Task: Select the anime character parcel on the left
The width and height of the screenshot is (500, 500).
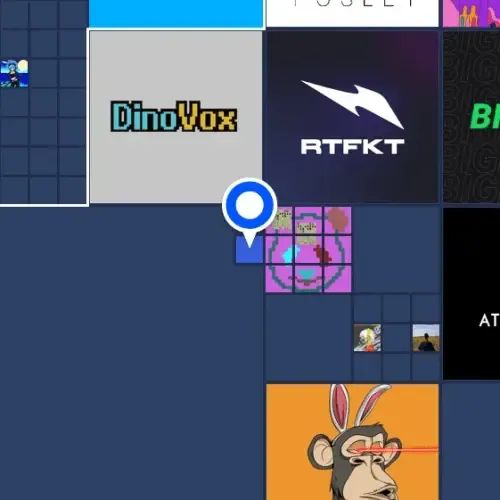Action: [14, 74]
